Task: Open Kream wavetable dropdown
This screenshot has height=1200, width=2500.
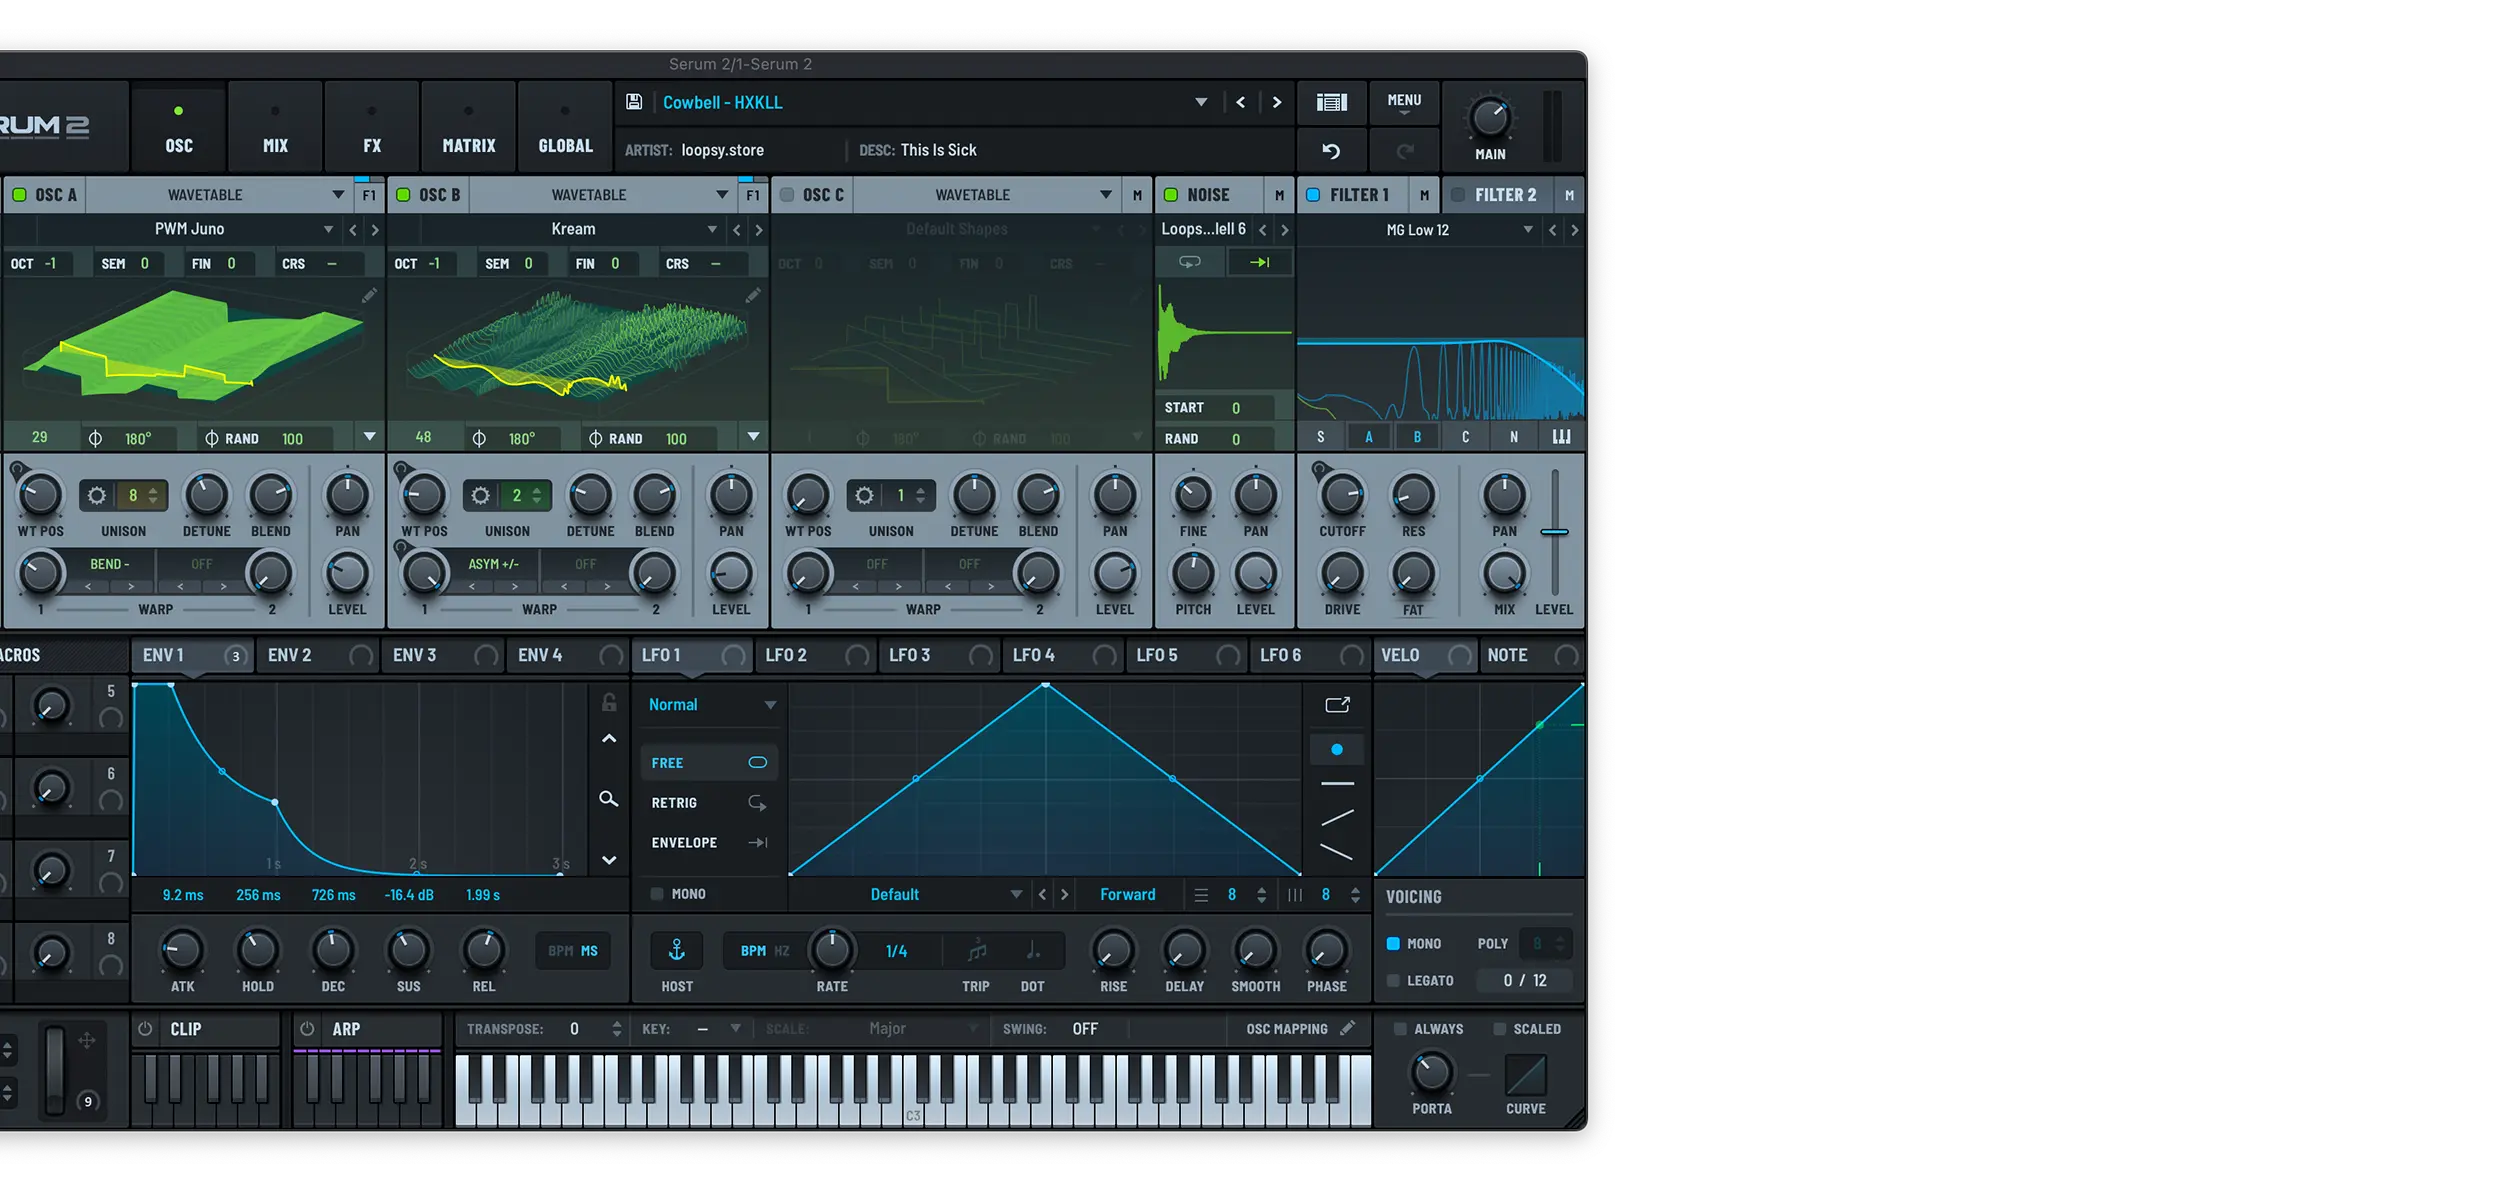Action: pyautogui.click(x=712, y=229)
